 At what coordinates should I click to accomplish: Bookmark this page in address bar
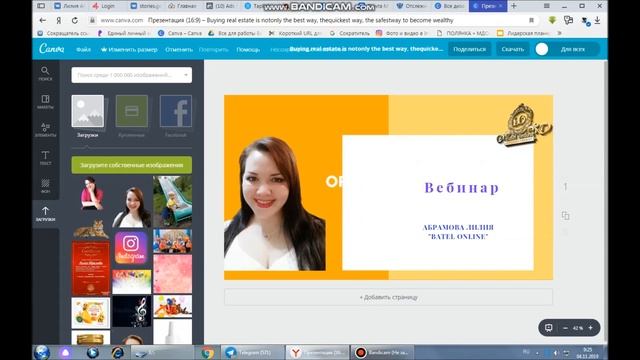[x=531, y=20]
